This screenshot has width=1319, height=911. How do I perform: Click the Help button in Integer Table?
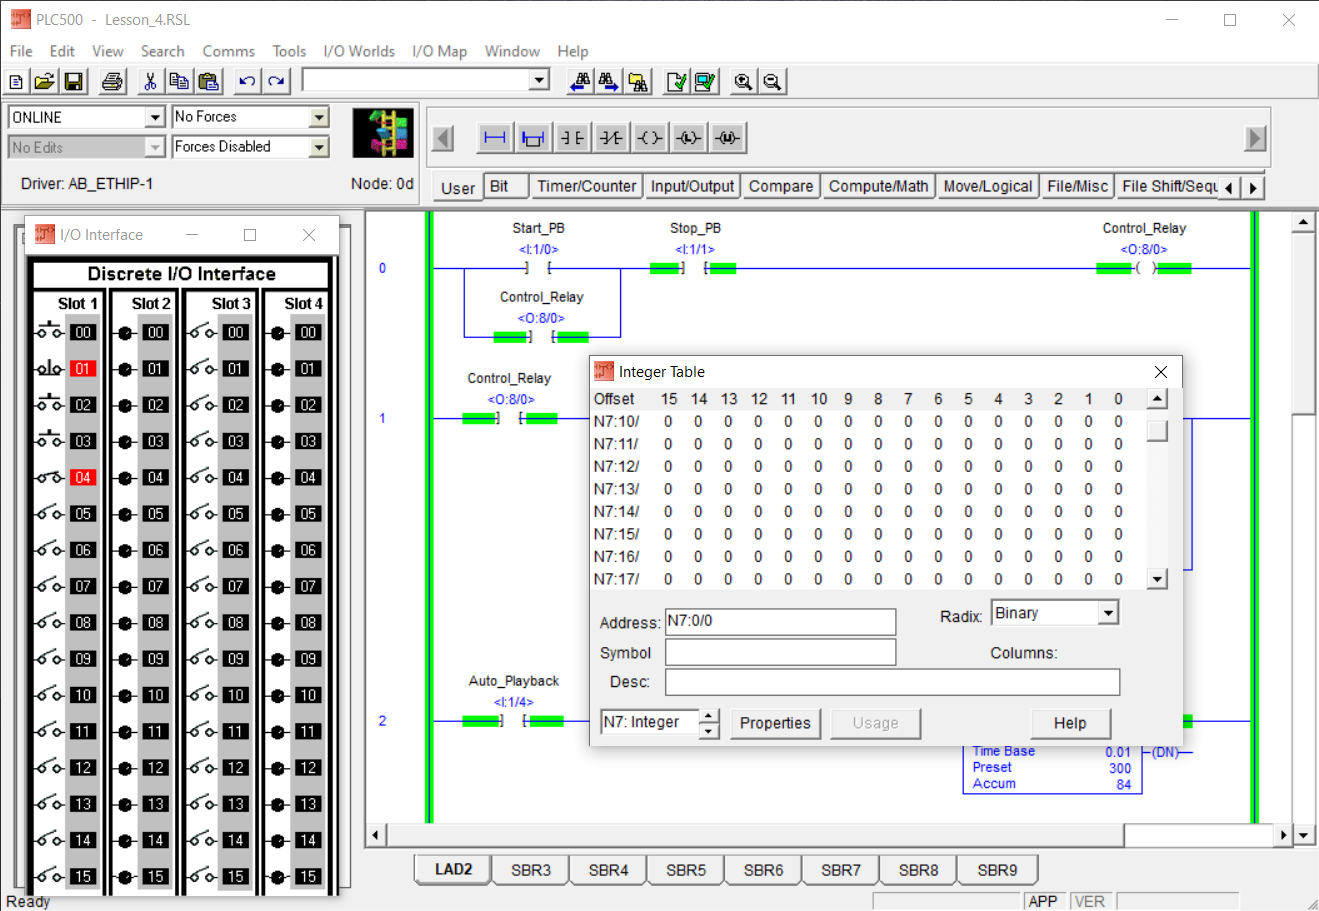pyautogui.click(x=1070, y=723)
